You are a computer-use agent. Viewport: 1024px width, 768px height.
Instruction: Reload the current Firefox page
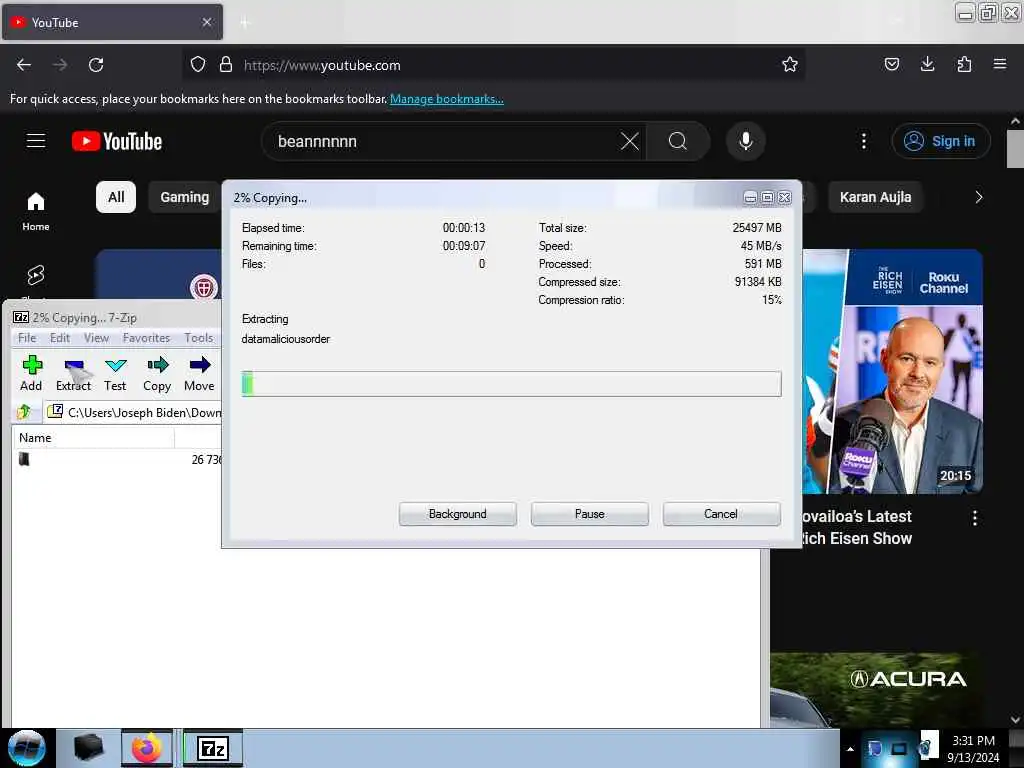pyautogui.click(x=96, y=65)
